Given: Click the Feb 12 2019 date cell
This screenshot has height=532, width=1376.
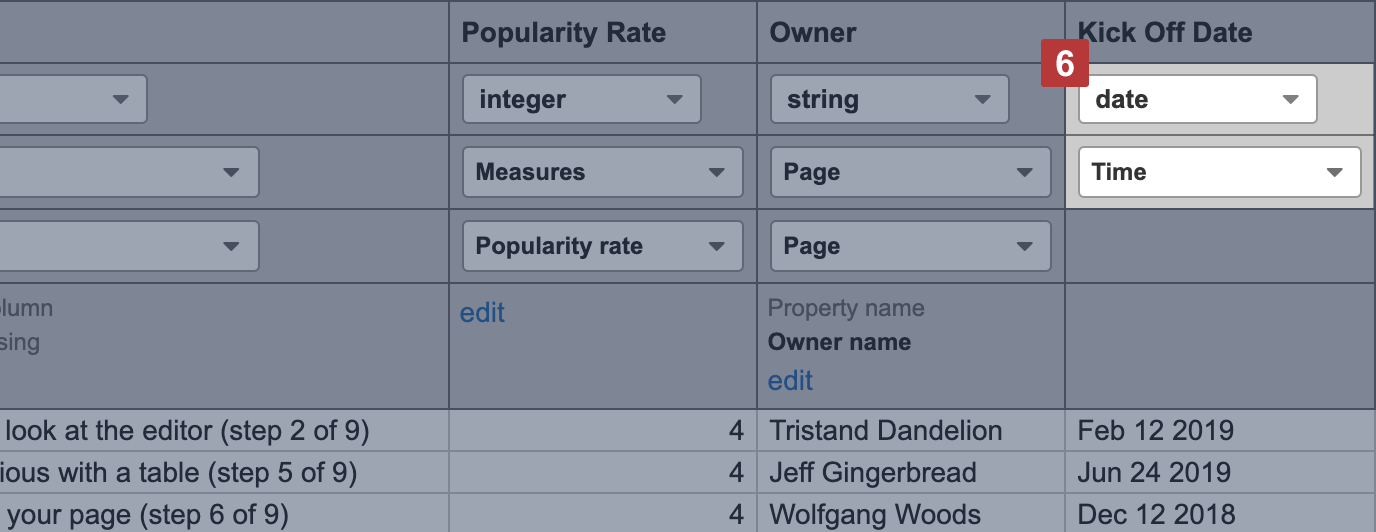Looking at the screenshot, I should 1155,431.
